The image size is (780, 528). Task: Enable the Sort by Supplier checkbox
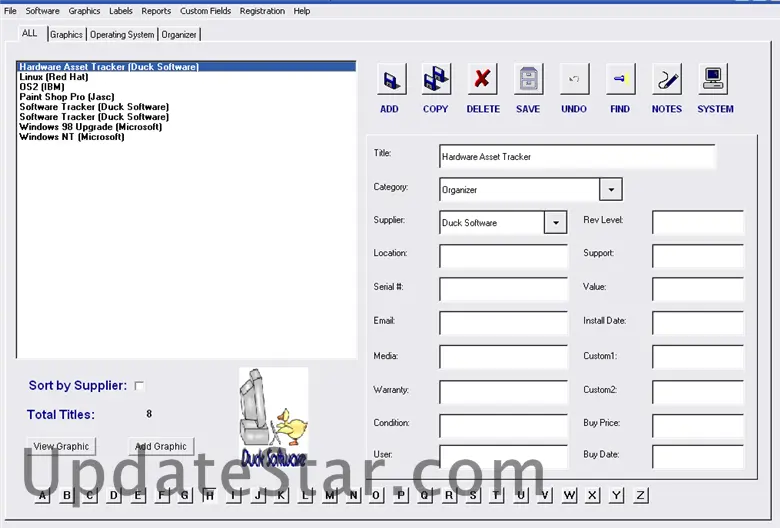coord(139,386)
